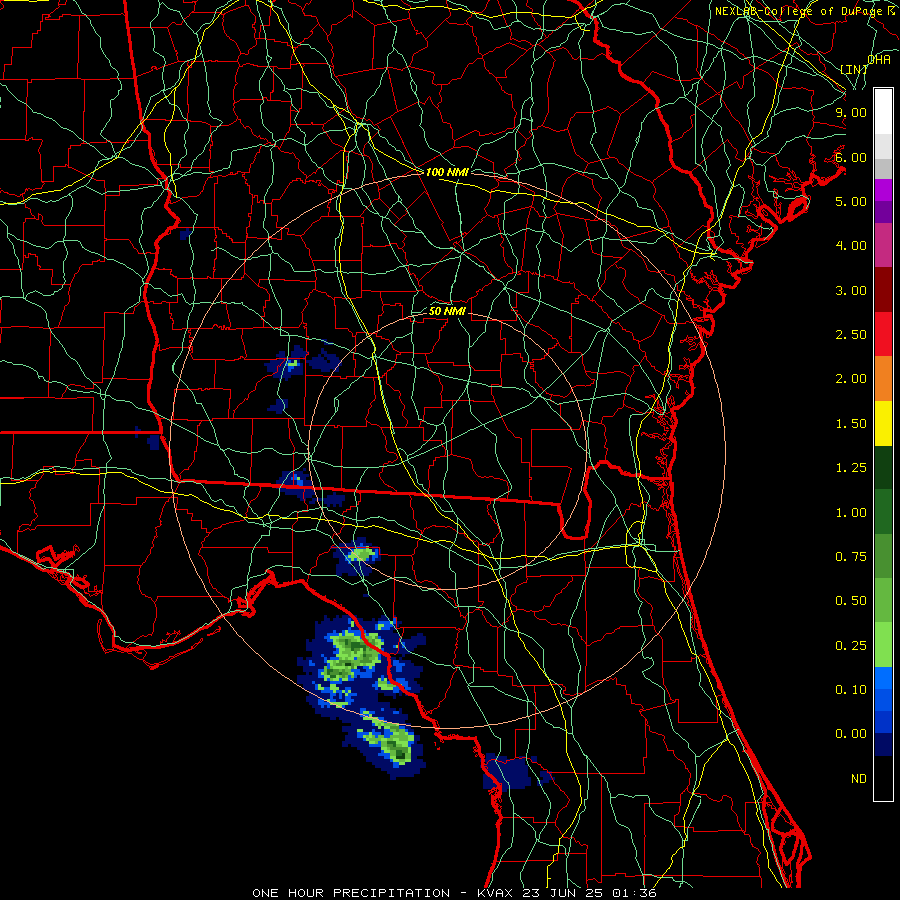Pick the bright red legend swatch
Image resolution: width=900 pixels, height=900 pixels.
coord(883,334)
